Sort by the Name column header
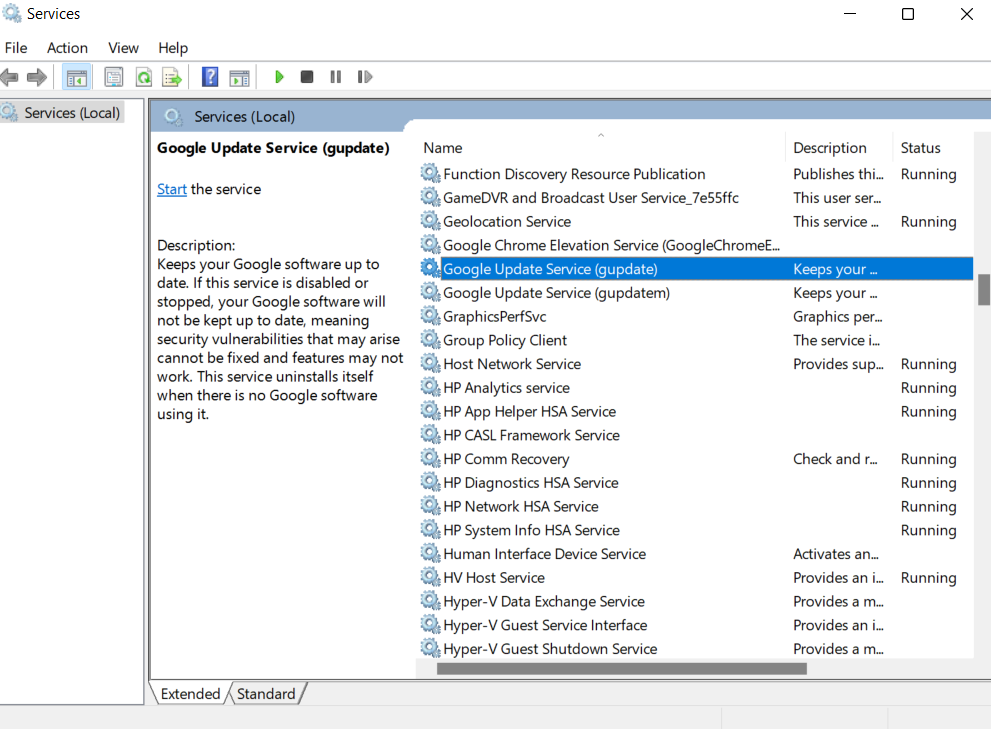 [600, 148]
